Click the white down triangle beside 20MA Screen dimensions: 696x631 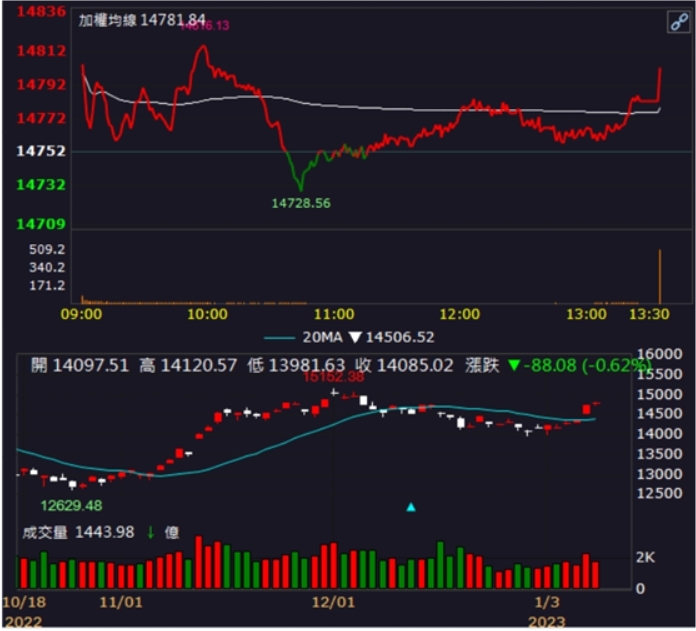point(353,338)
